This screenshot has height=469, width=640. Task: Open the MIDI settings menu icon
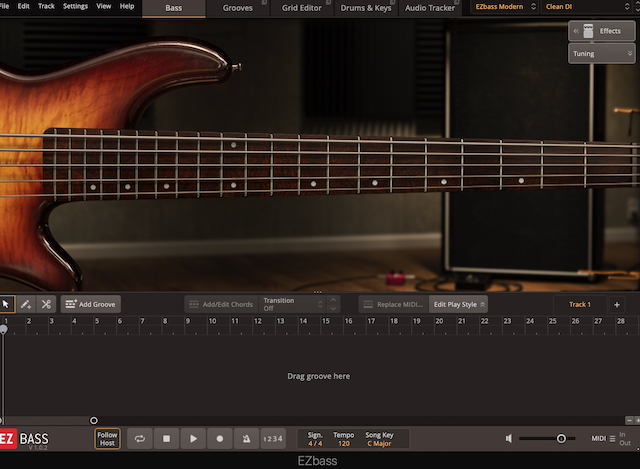(612, 439)
